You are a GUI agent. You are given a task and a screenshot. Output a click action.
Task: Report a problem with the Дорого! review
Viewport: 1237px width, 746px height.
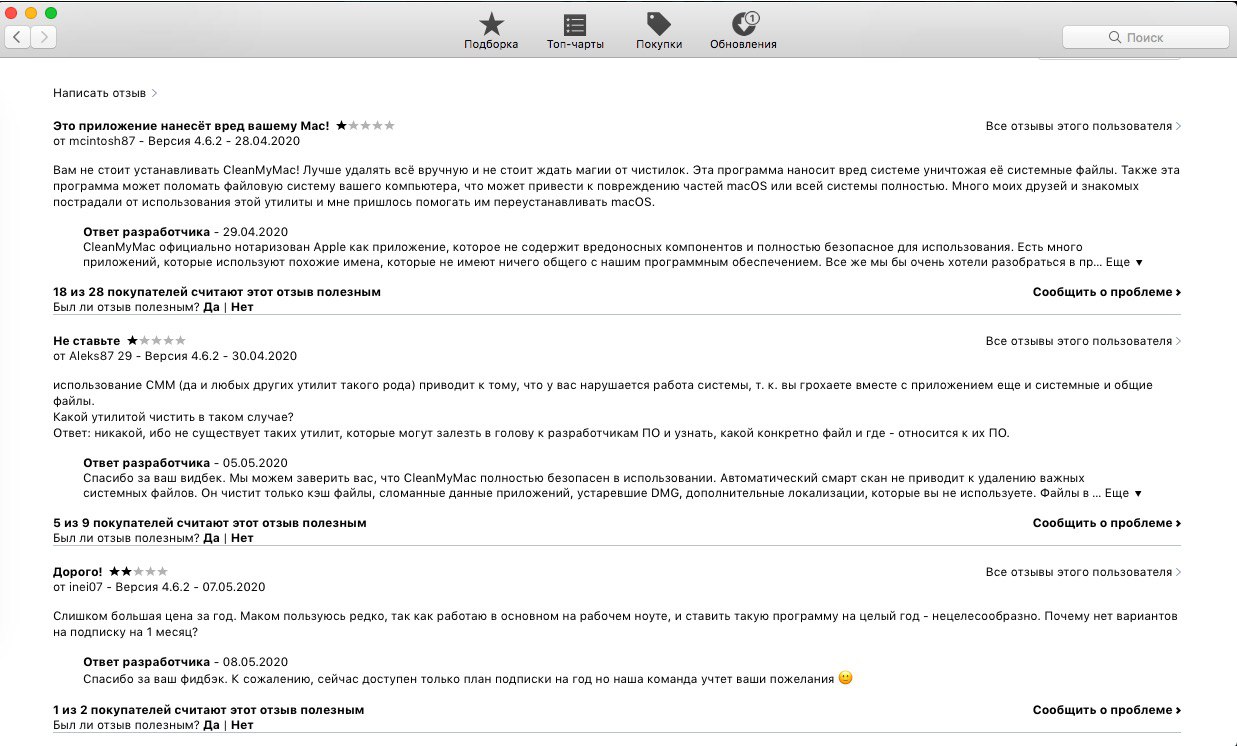1107,710
